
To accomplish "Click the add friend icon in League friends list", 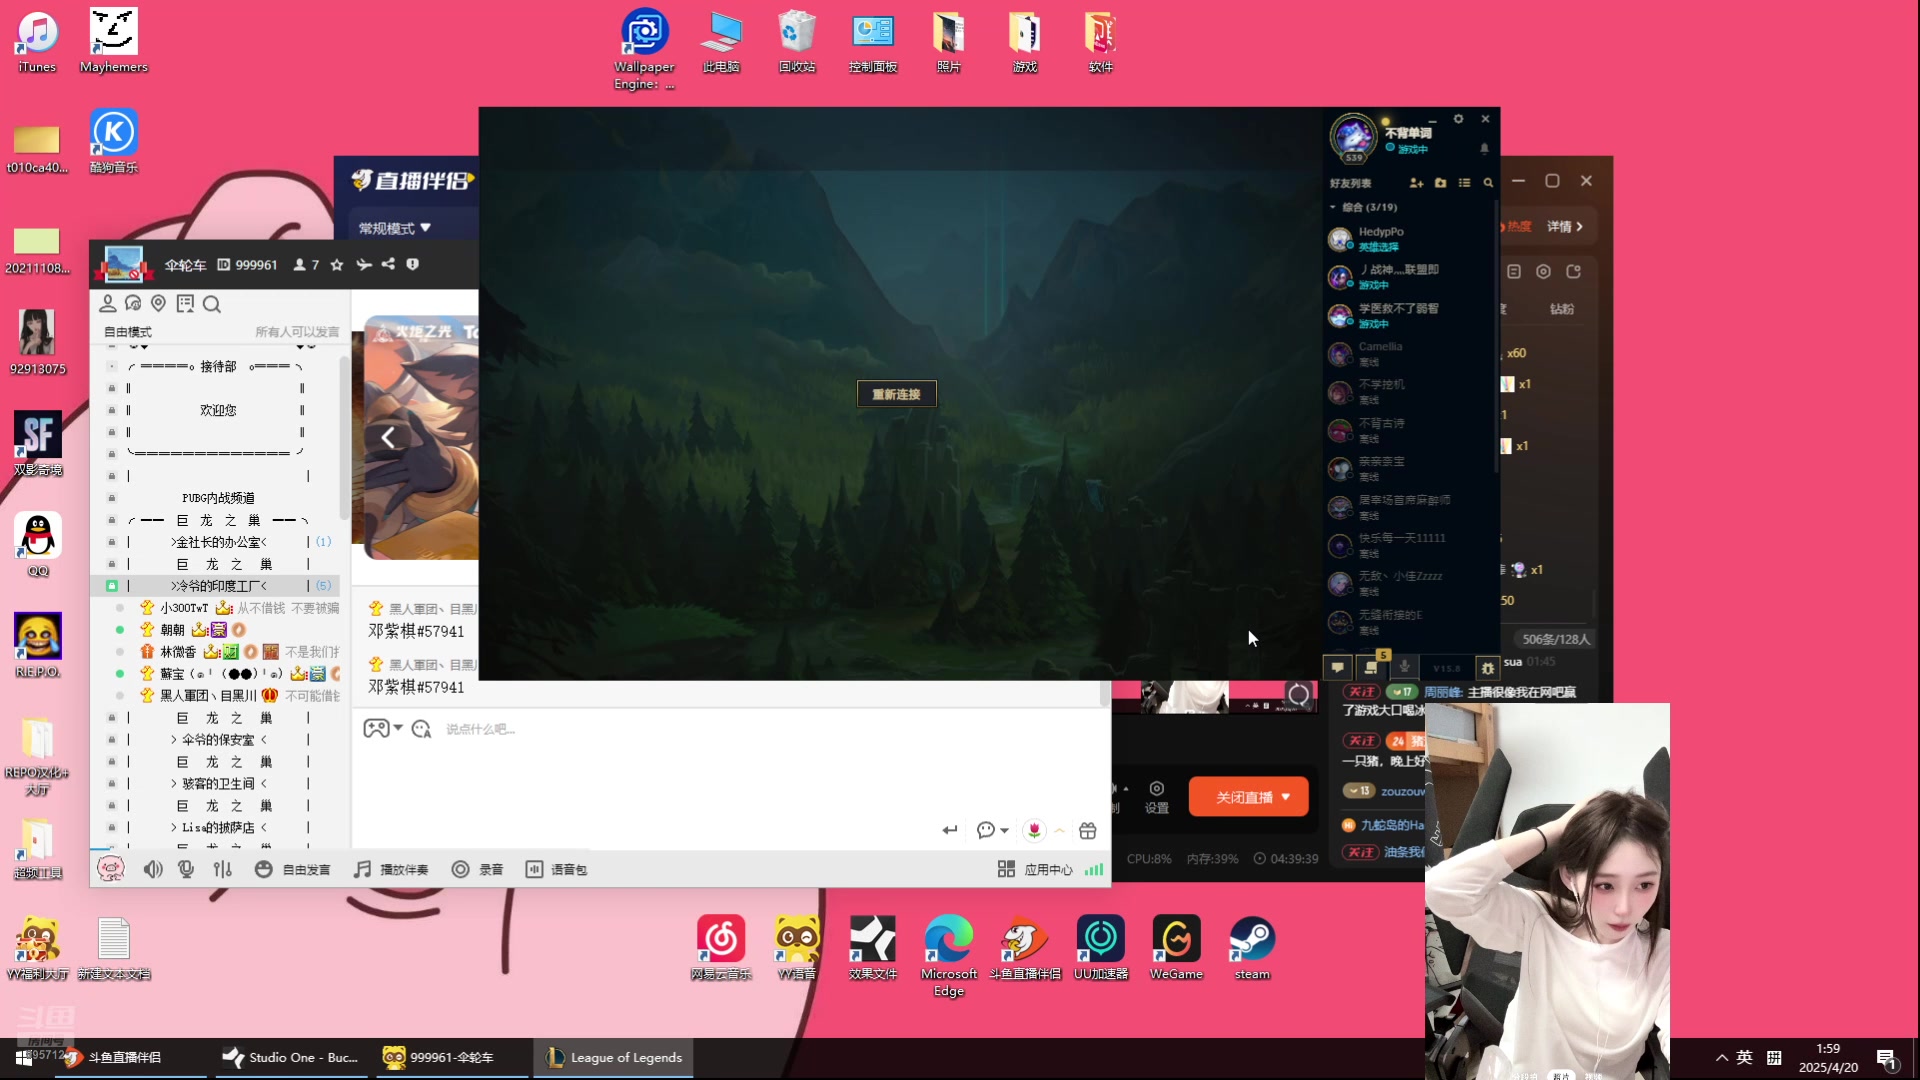I will [1416, 183].
